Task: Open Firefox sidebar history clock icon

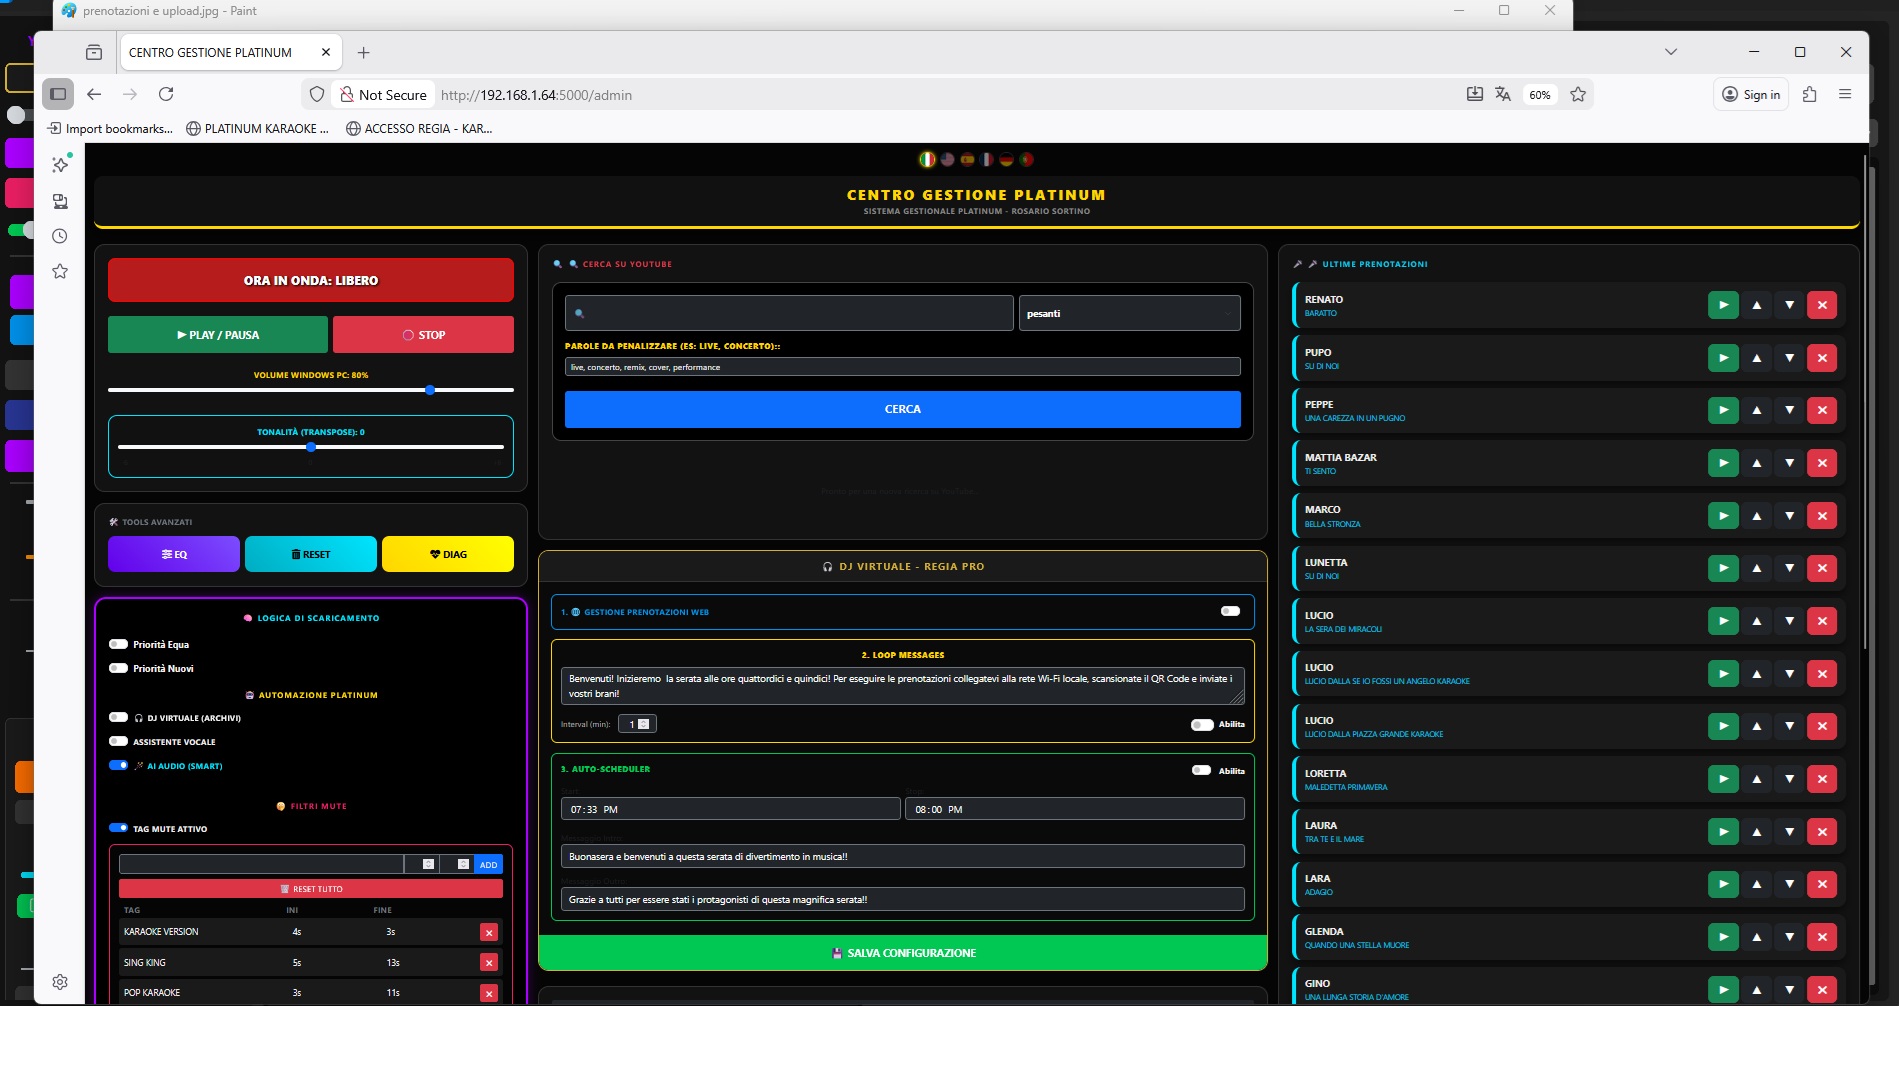Action: pos(60,236)
